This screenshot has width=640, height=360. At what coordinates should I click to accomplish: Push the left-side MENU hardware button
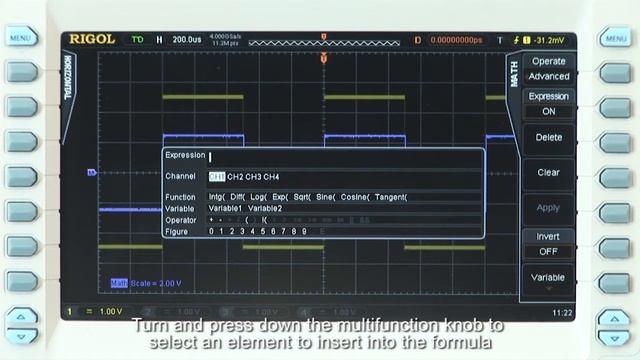coord(21,38)
